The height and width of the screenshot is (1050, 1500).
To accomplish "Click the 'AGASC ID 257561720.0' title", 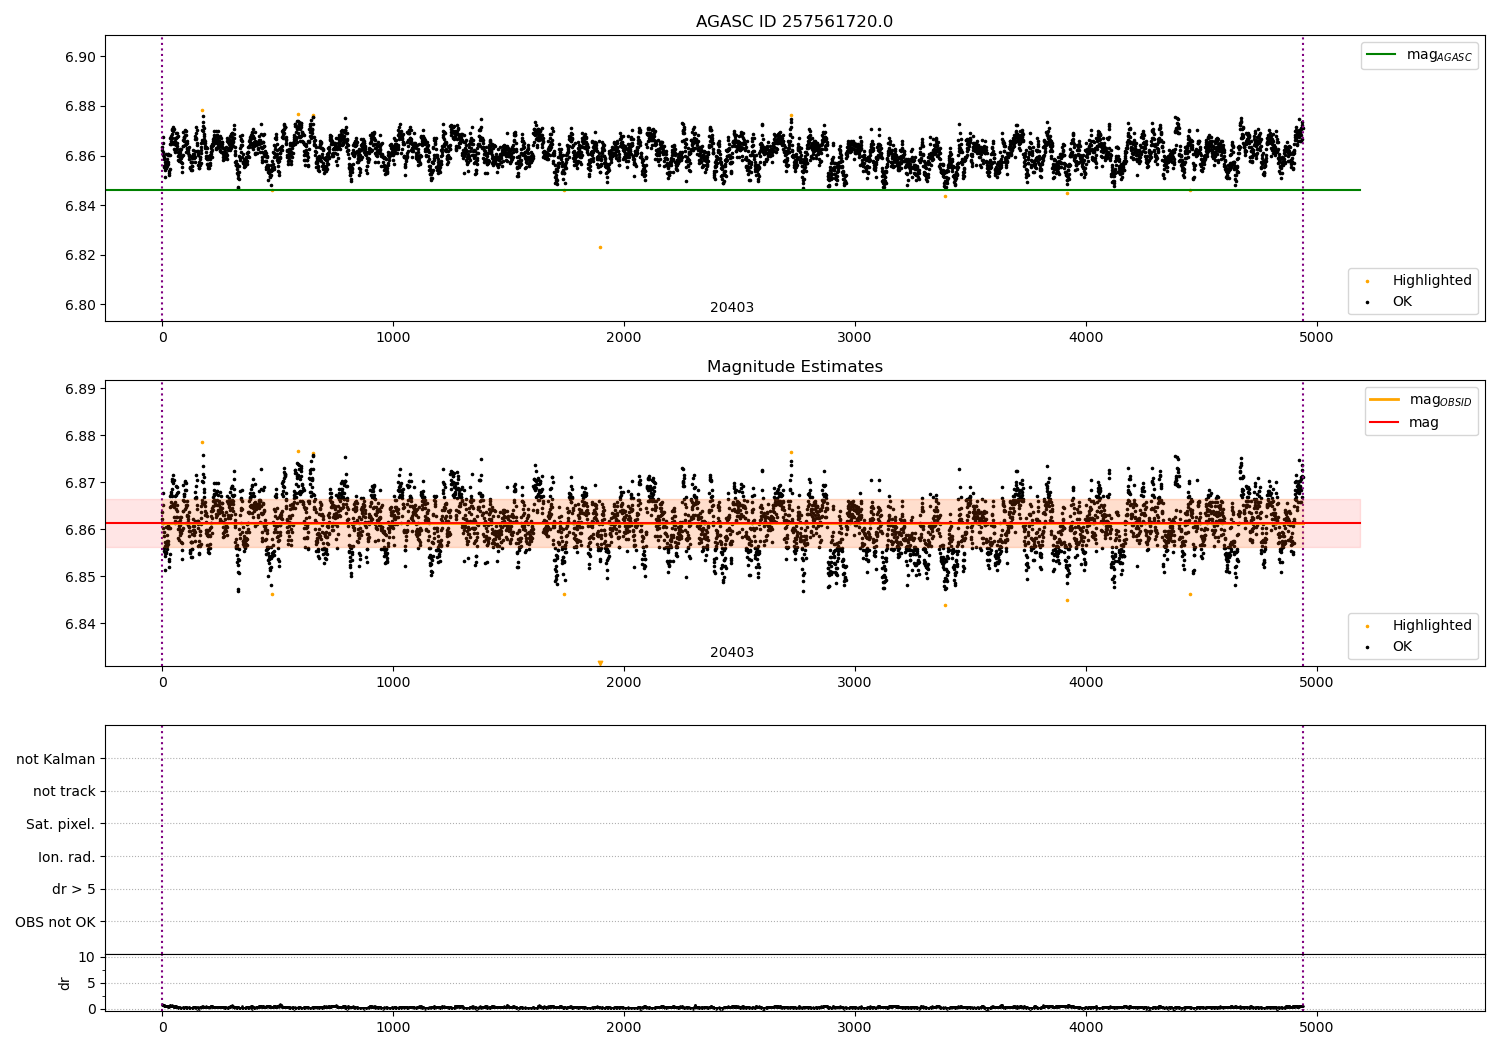I will tap(794, 22).
